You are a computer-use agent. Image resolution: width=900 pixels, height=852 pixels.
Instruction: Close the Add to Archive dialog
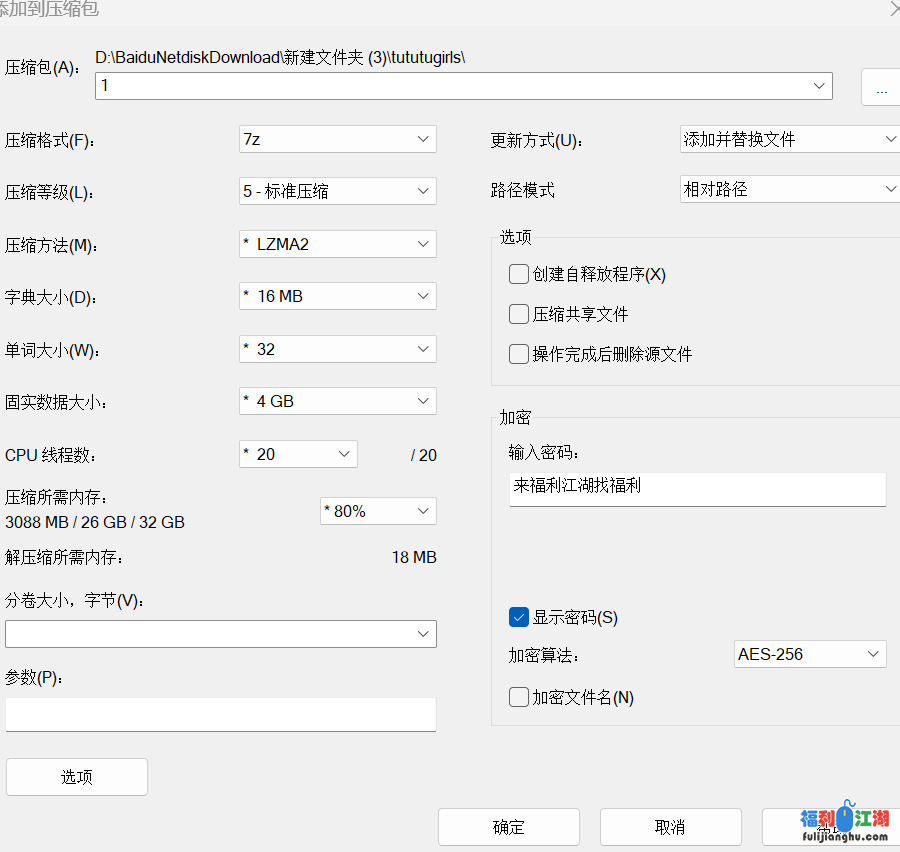[x=893, y=9]
